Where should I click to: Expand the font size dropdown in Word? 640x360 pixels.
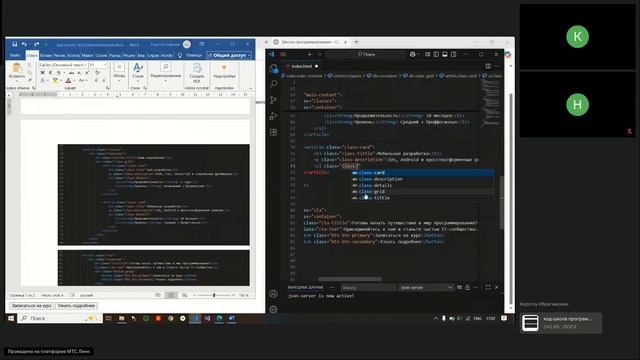pyautogui.click(x=105, y=65)
